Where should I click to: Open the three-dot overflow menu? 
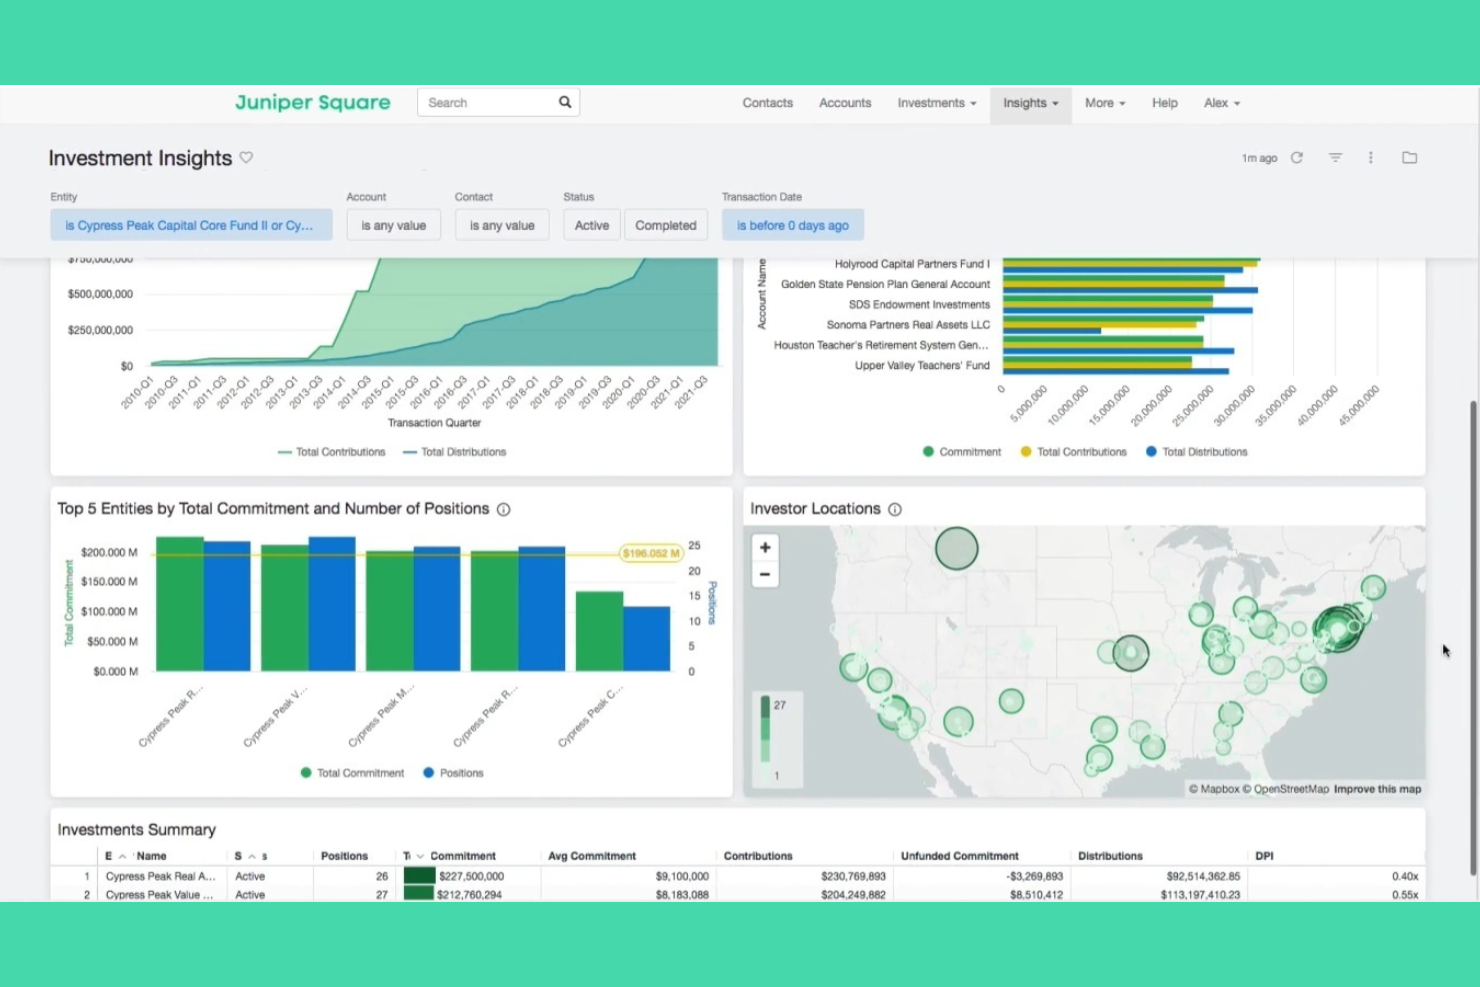(x=1370, y=157)
